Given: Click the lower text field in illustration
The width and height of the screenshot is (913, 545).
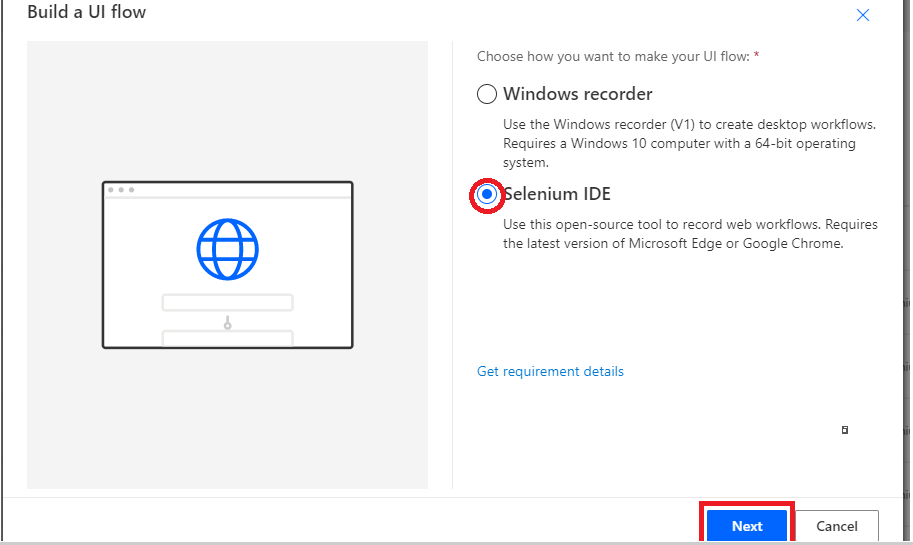Looking at the screenshot, I should 228,338.
